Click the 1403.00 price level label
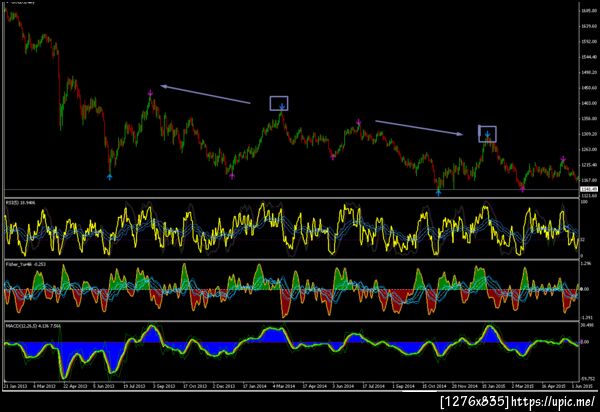The height and width of the screenshot is (412, 600). (x=589, y=103)
